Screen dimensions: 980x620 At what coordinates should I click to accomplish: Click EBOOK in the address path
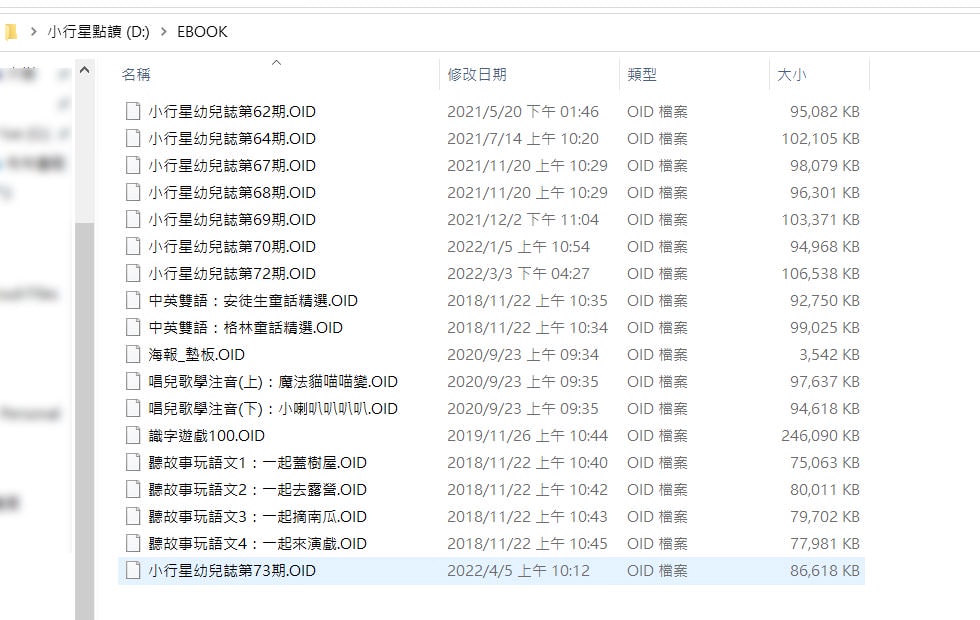[x=202, y=31]
